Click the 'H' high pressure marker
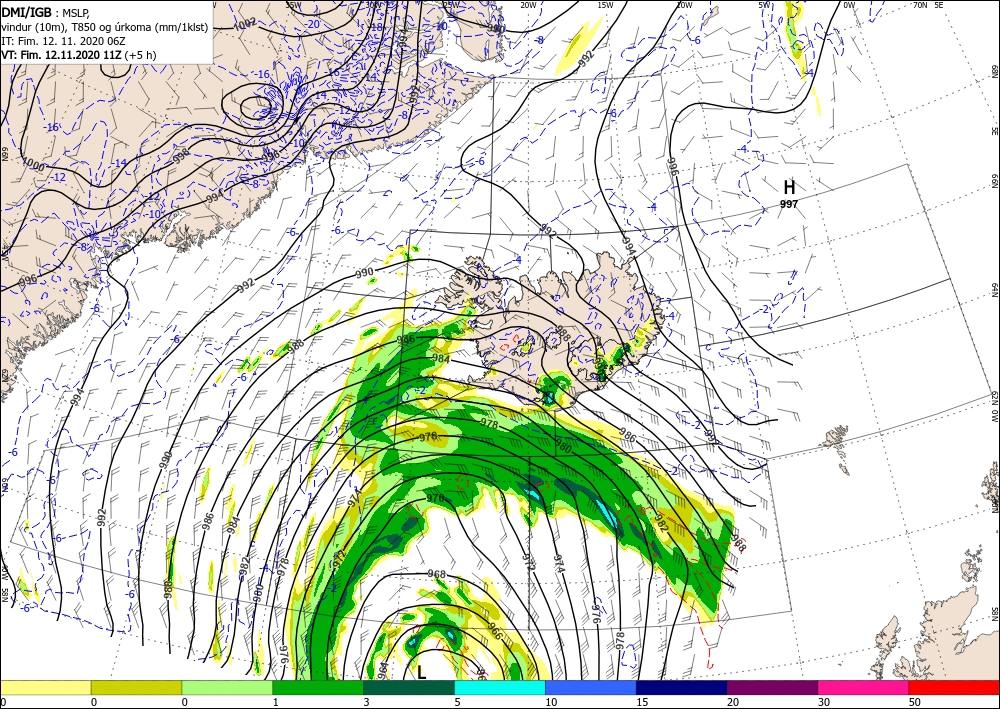This screenshot has width=1000, height=709. (x=790, y=187)
